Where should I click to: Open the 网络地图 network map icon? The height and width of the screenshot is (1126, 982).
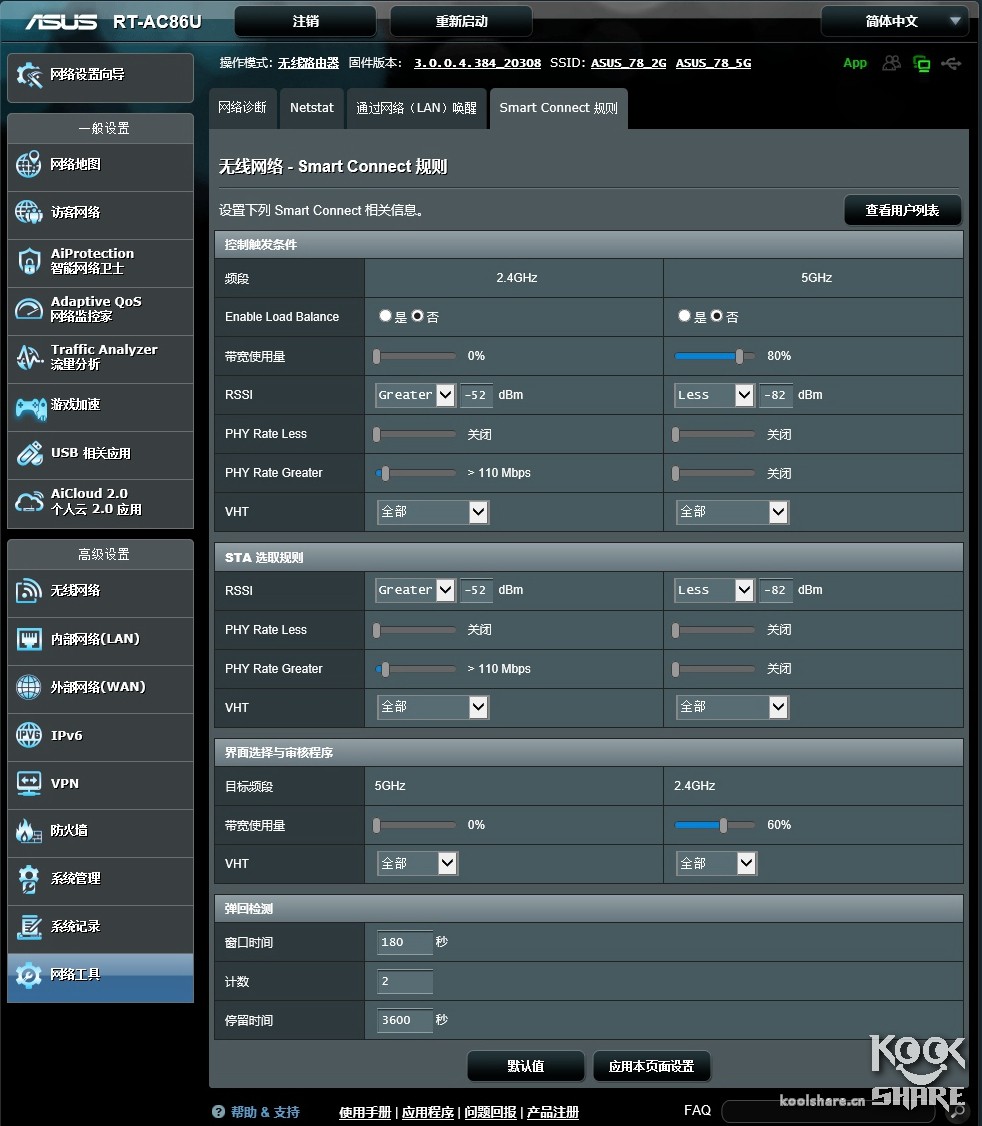click(x=28, y=165)
